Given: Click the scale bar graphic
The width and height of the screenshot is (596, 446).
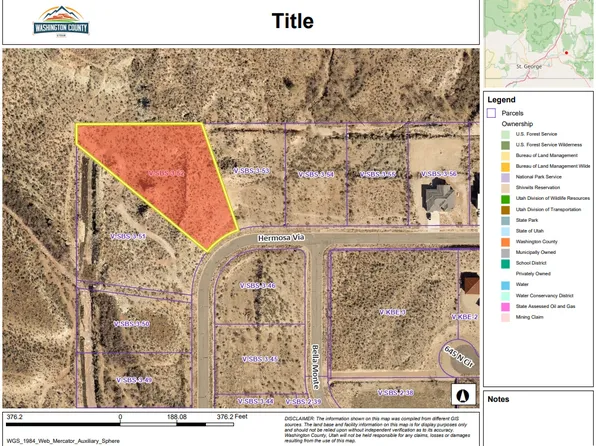Looking at the screenshot, I should 120,424.
